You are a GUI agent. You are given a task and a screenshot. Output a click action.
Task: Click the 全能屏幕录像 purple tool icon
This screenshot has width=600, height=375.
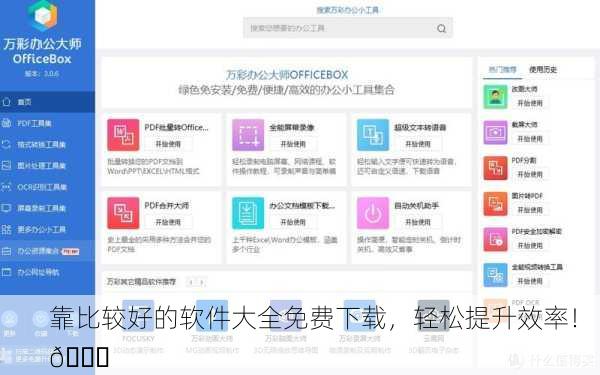(x=248, y=135)
